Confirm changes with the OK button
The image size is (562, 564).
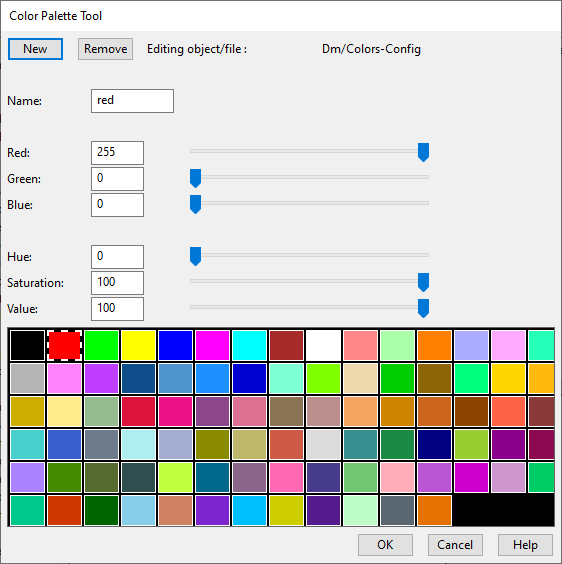385,545
